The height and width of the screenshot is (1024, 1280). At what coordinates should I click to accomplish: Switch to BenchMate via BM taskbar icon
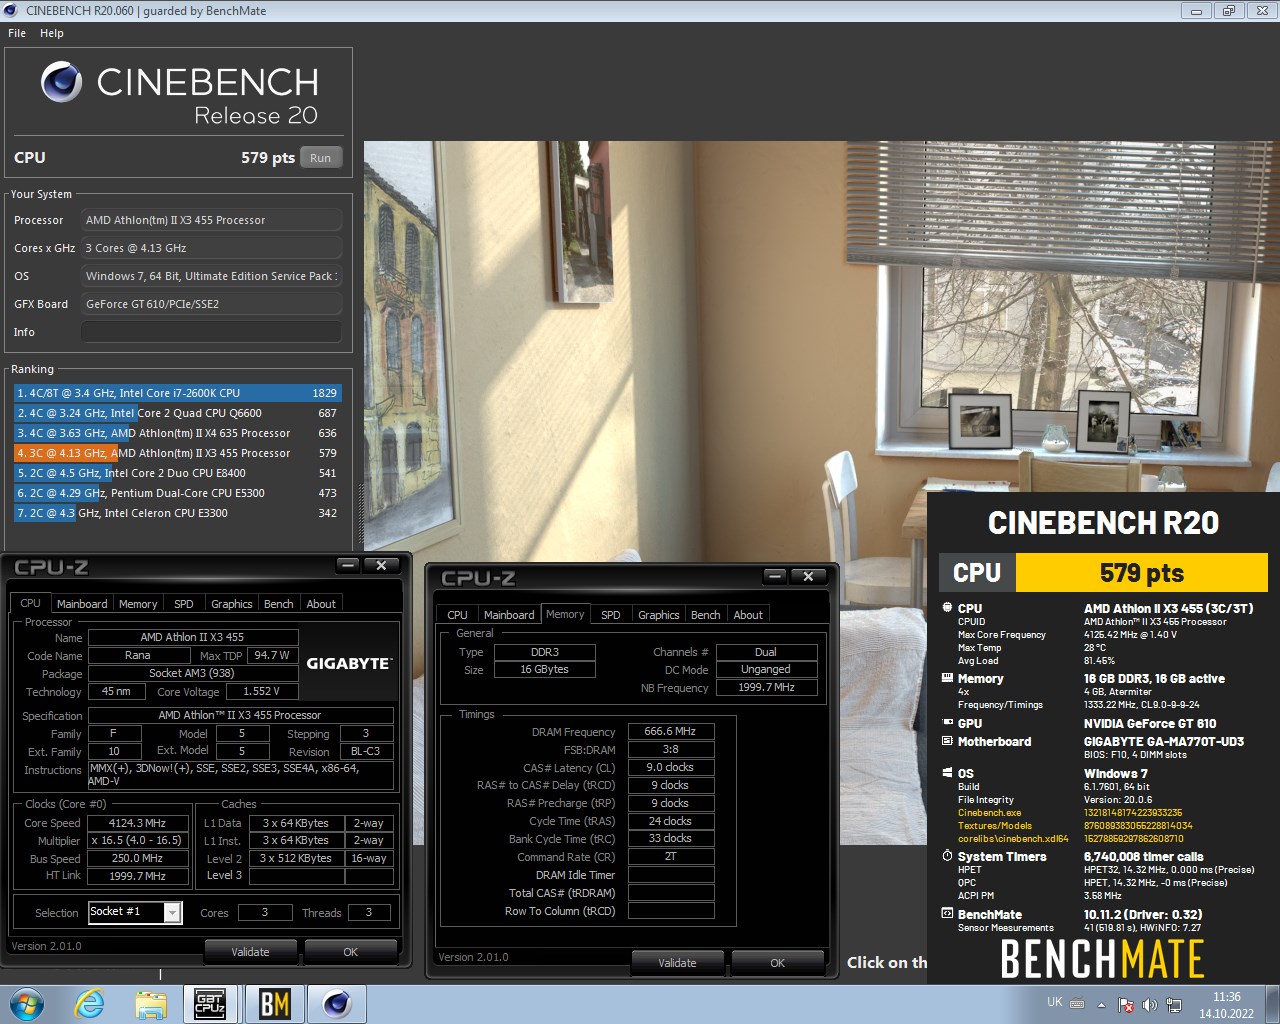pyautogui.click(x=274, y=1004)
